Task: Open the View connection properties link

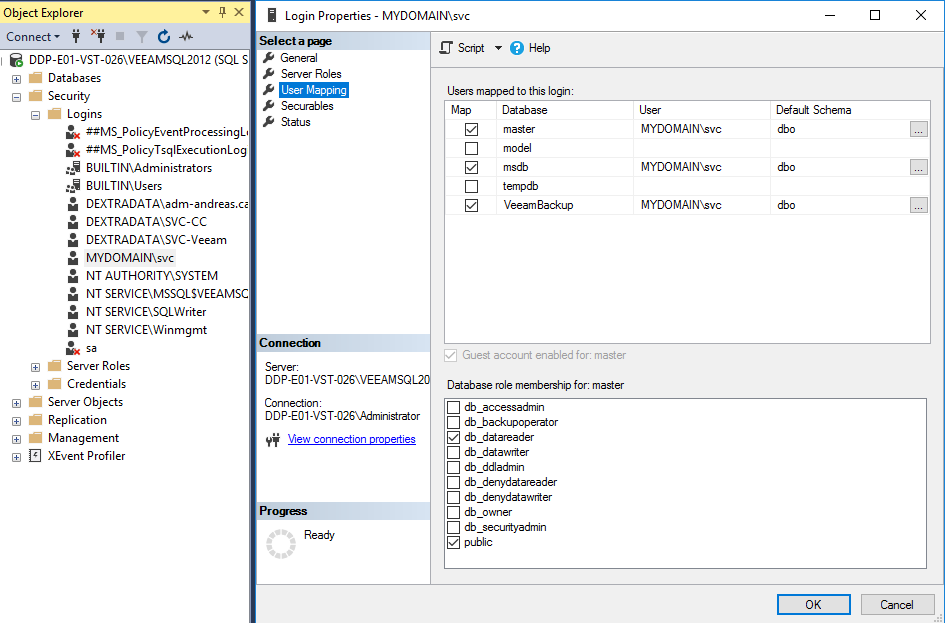Action: click(x=352, y=439)
